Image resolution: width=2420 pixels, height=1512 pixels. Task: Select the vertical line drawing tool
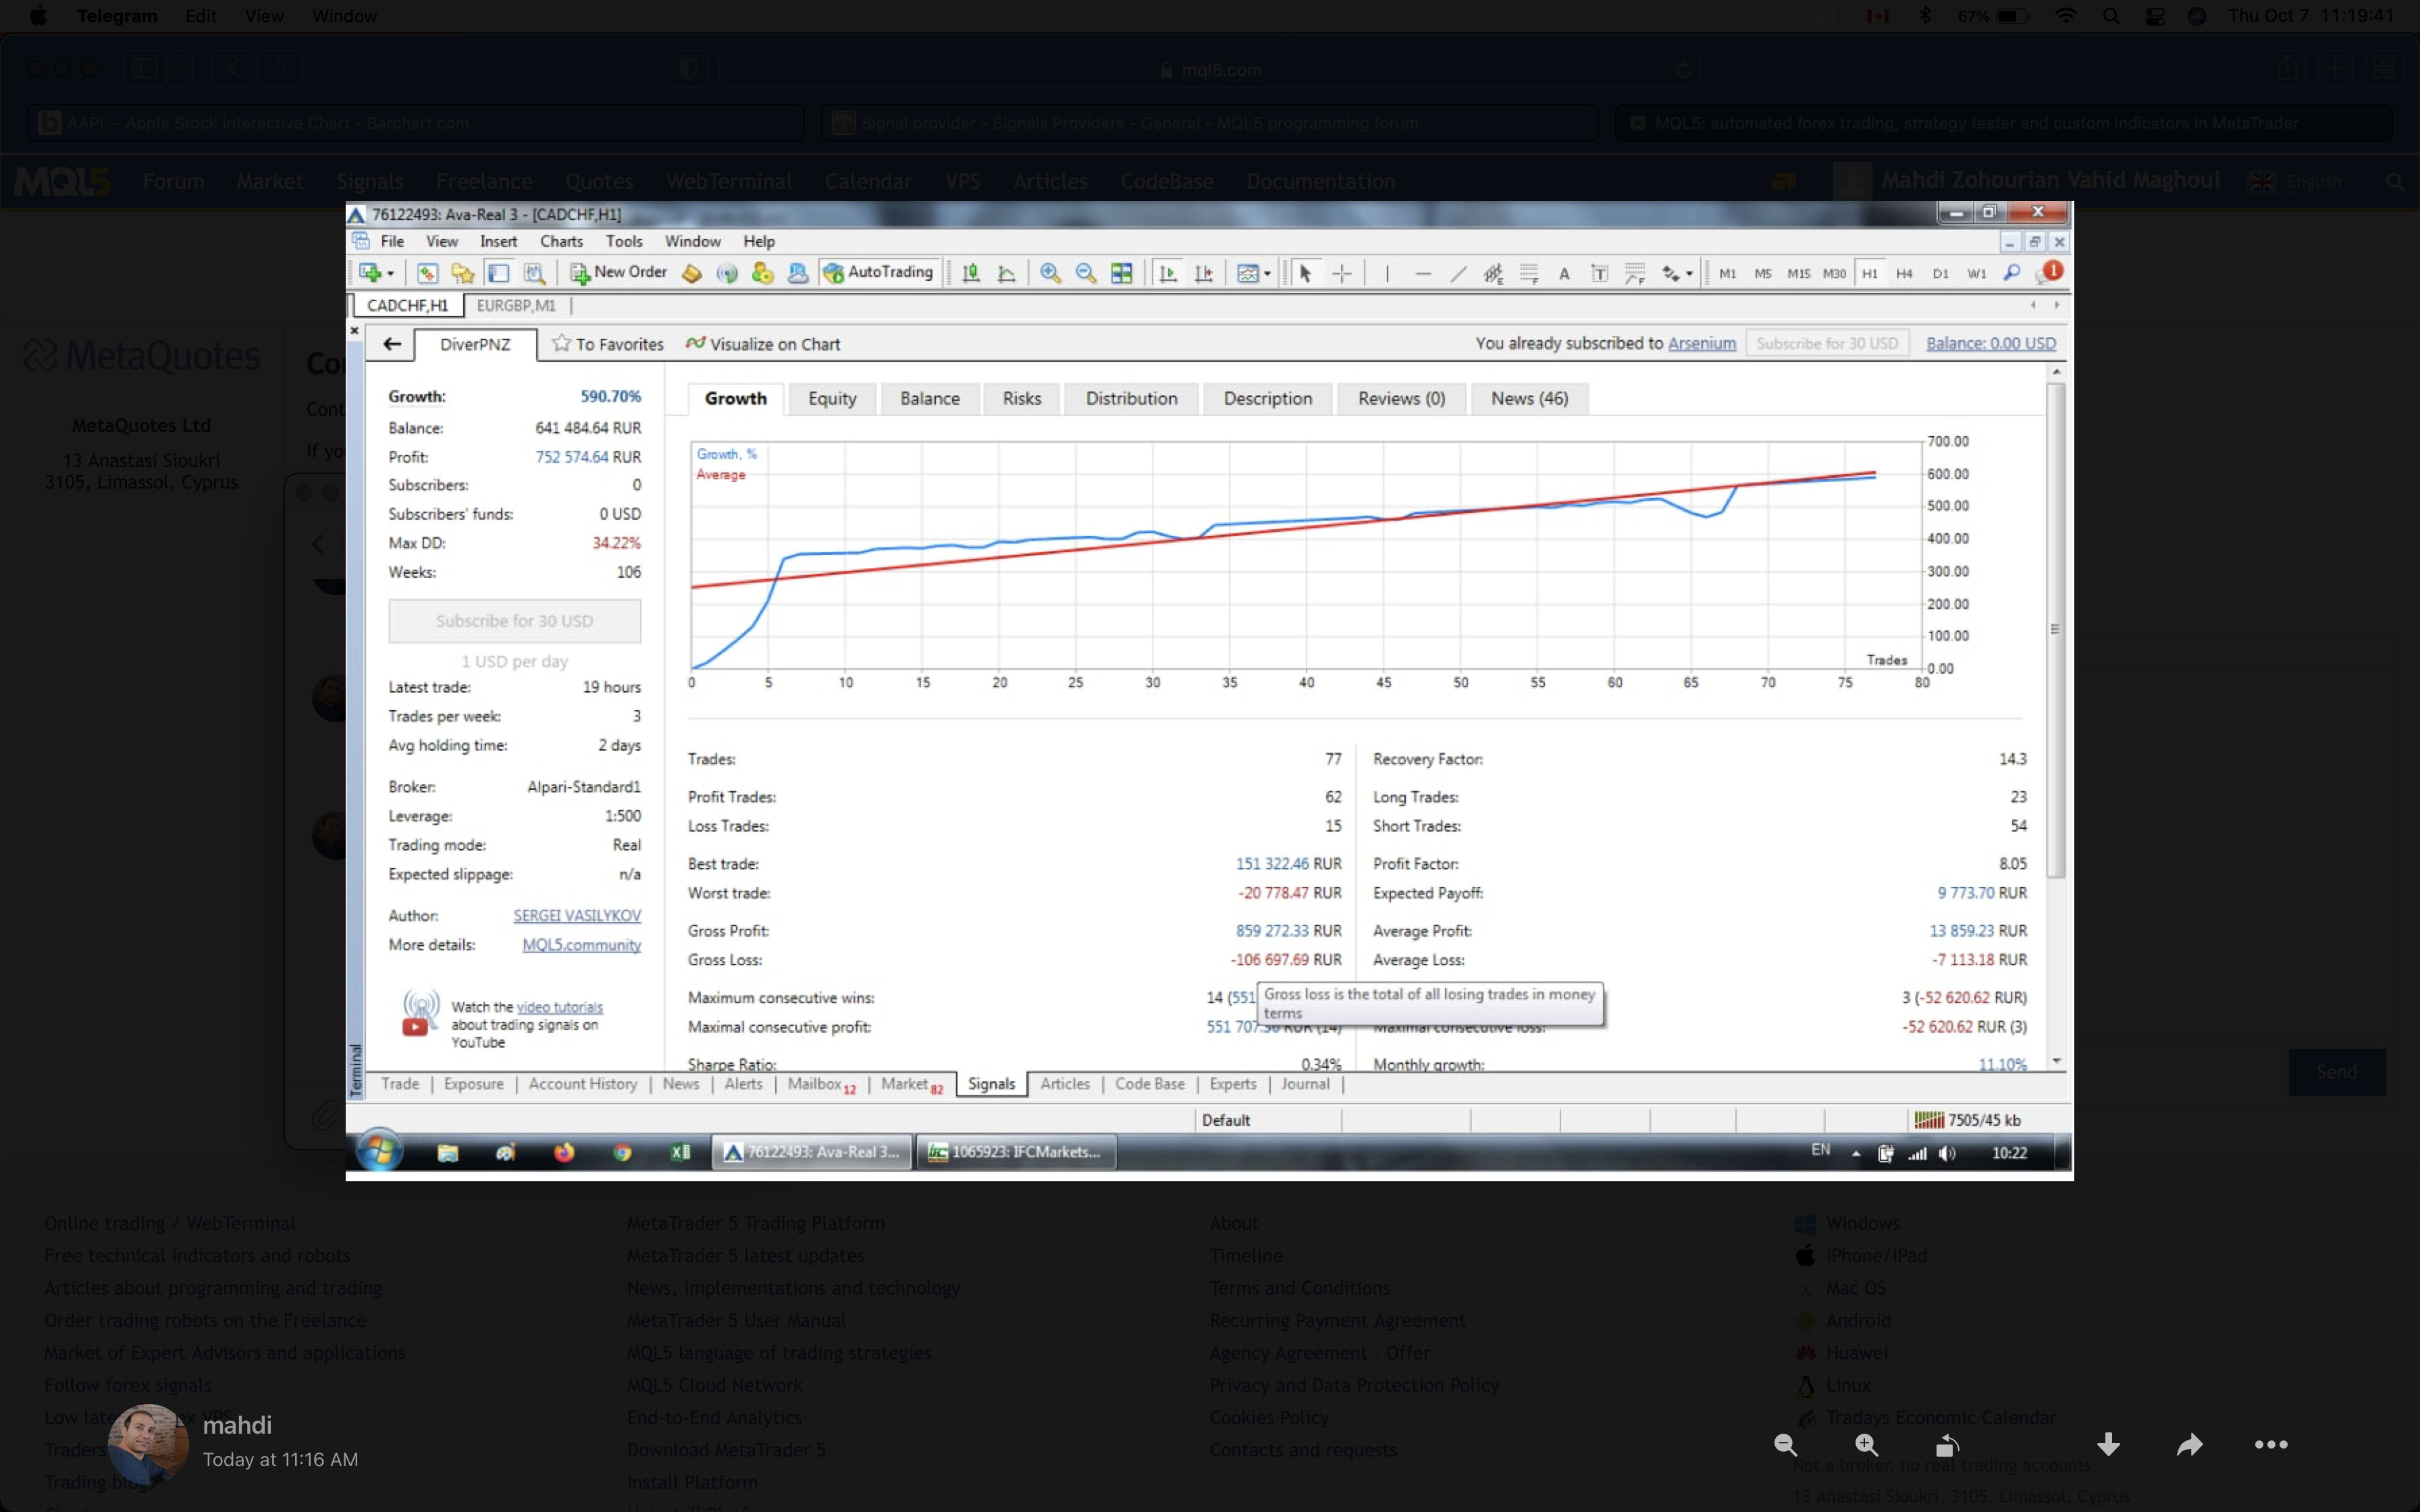point(1387,273)
